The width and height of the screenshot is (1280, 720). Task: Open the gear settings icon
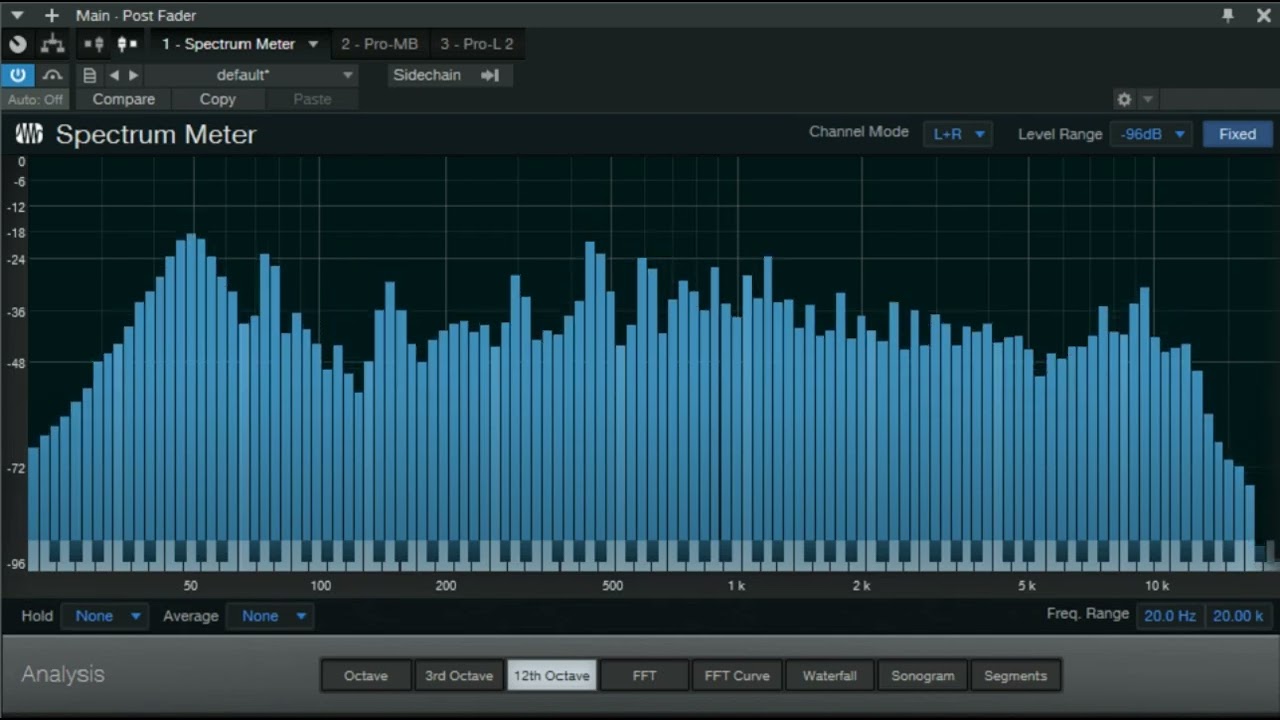point(1124,99)
